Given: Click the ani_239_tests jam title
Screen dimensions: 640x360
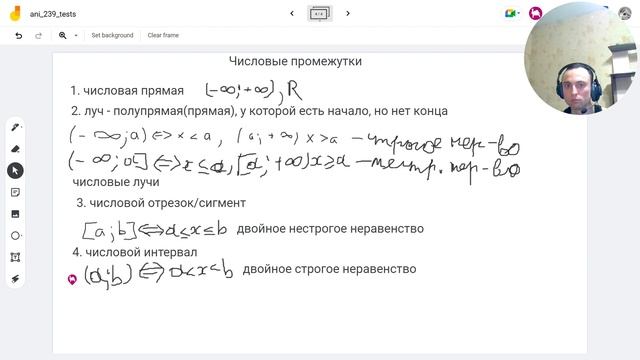Looking at the screenshot, I should 53,14.
